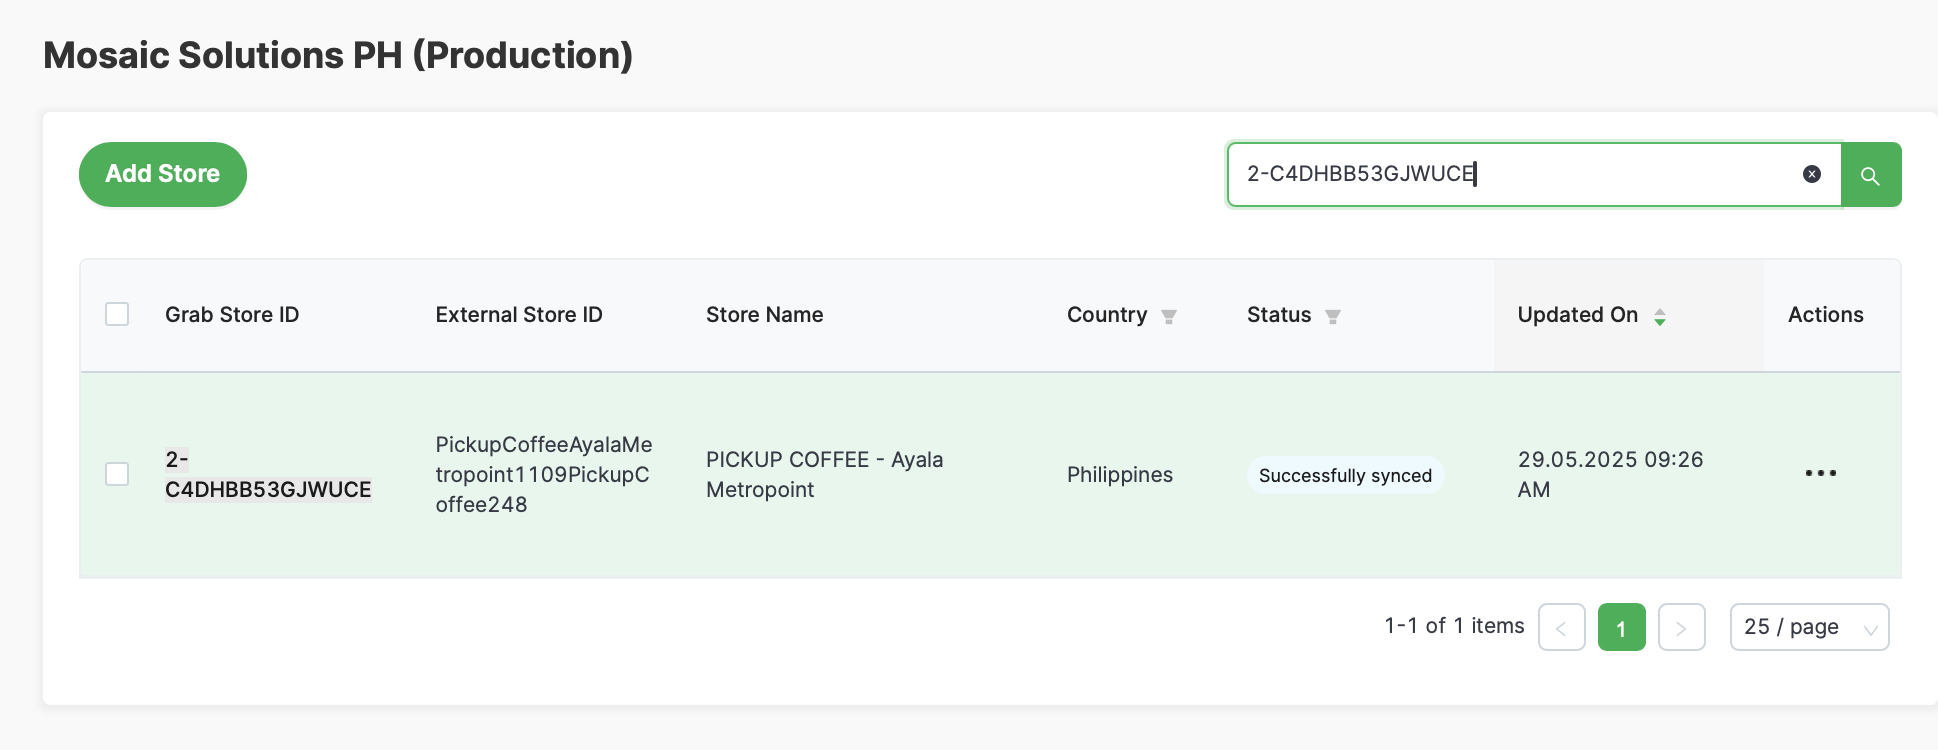This screenshot has height=750, width=1938.
Task: Click the PICKUP COFFEE - Ayala Metropoint name
Action: tap(824, 475)
